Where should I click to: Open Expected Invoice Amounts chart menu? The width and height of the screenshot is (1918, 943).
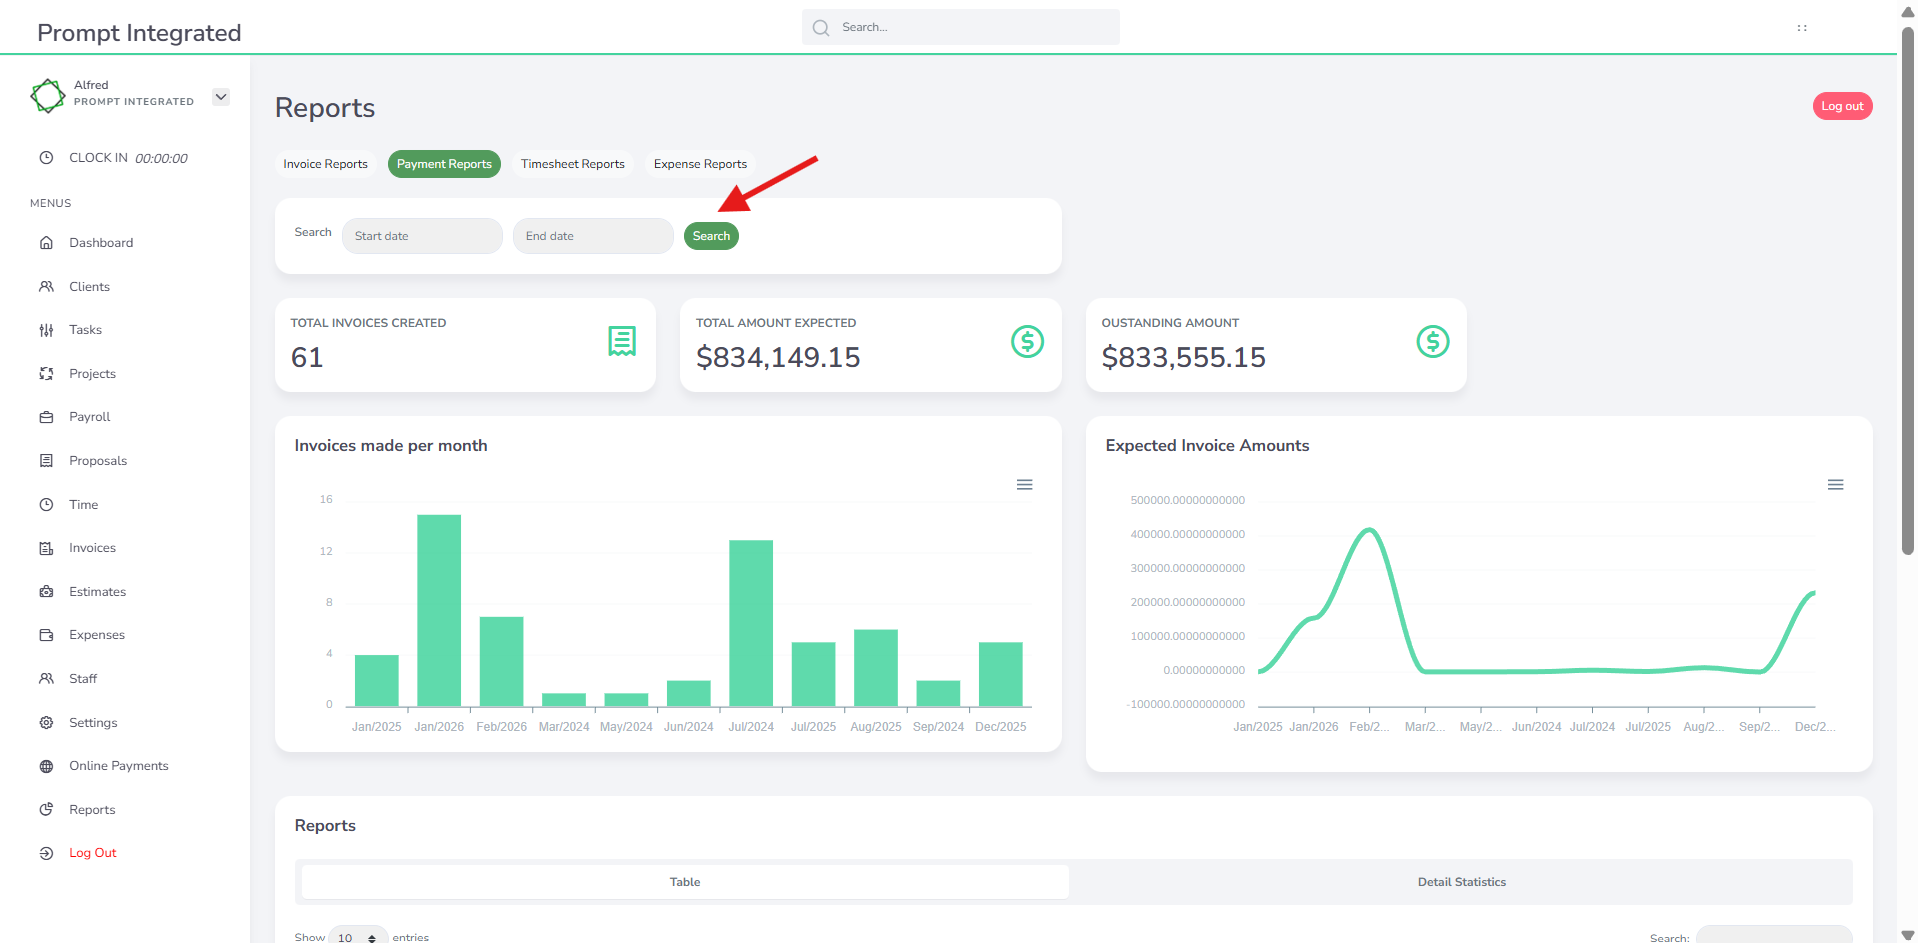(1835, 485)
